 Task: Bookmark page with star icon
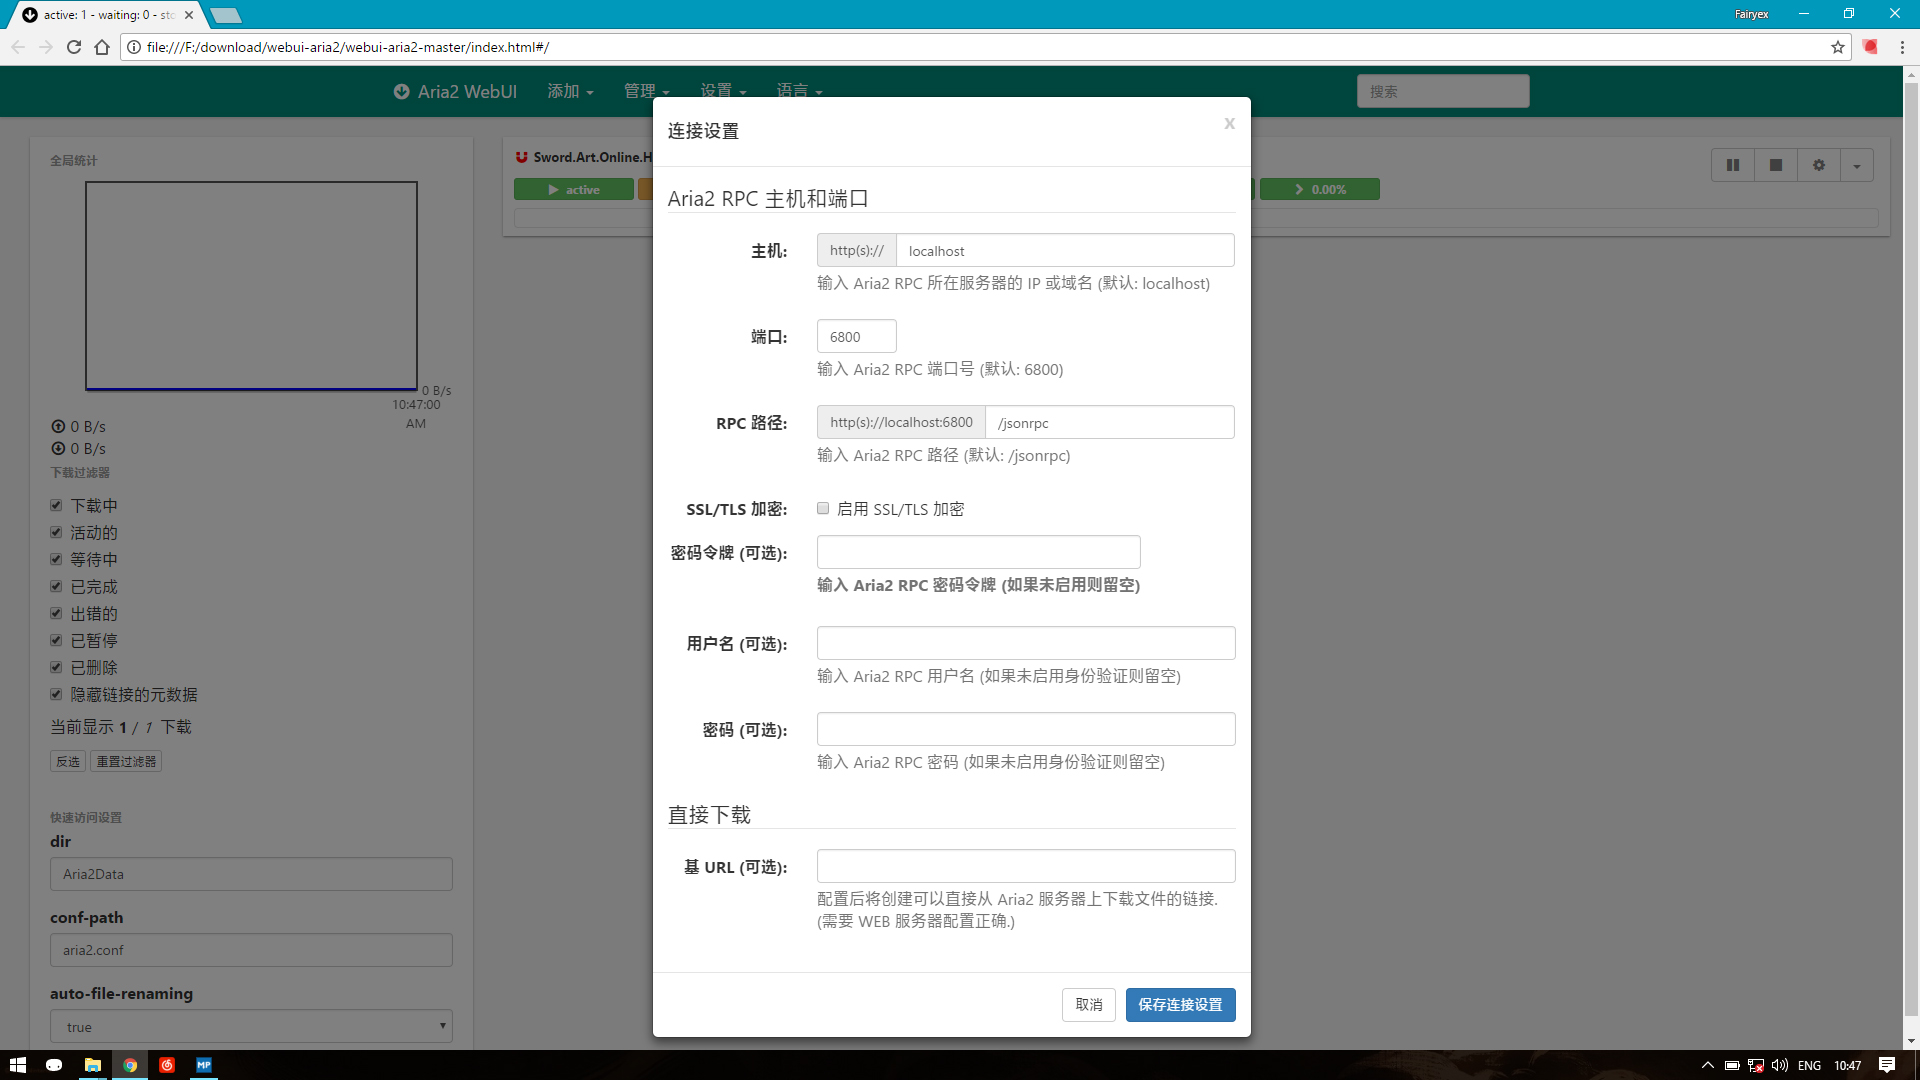tap(1837, 47)
